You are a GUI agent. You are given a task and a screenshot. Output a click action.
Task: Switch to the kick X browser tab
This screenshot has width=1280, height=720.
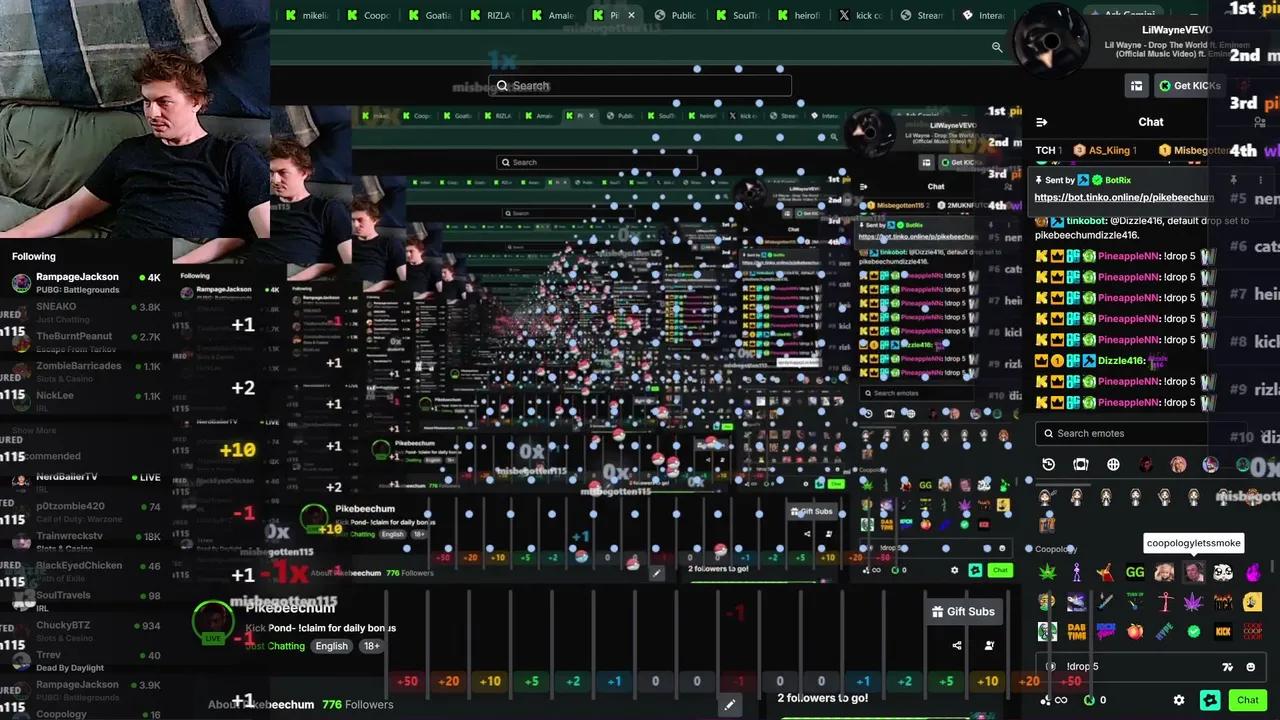point(861,15)
